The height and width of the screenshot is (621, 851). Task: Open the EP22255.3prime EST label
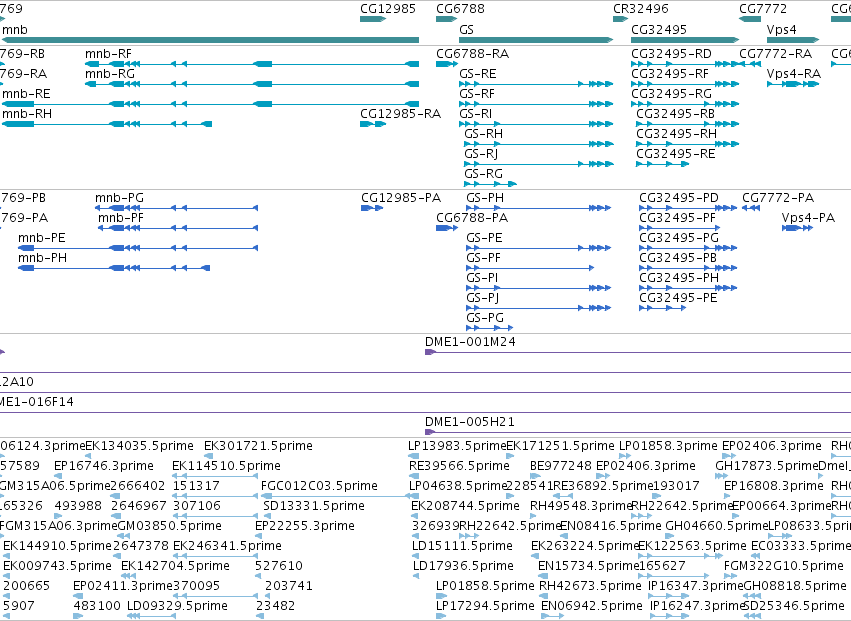coord(305,527)
